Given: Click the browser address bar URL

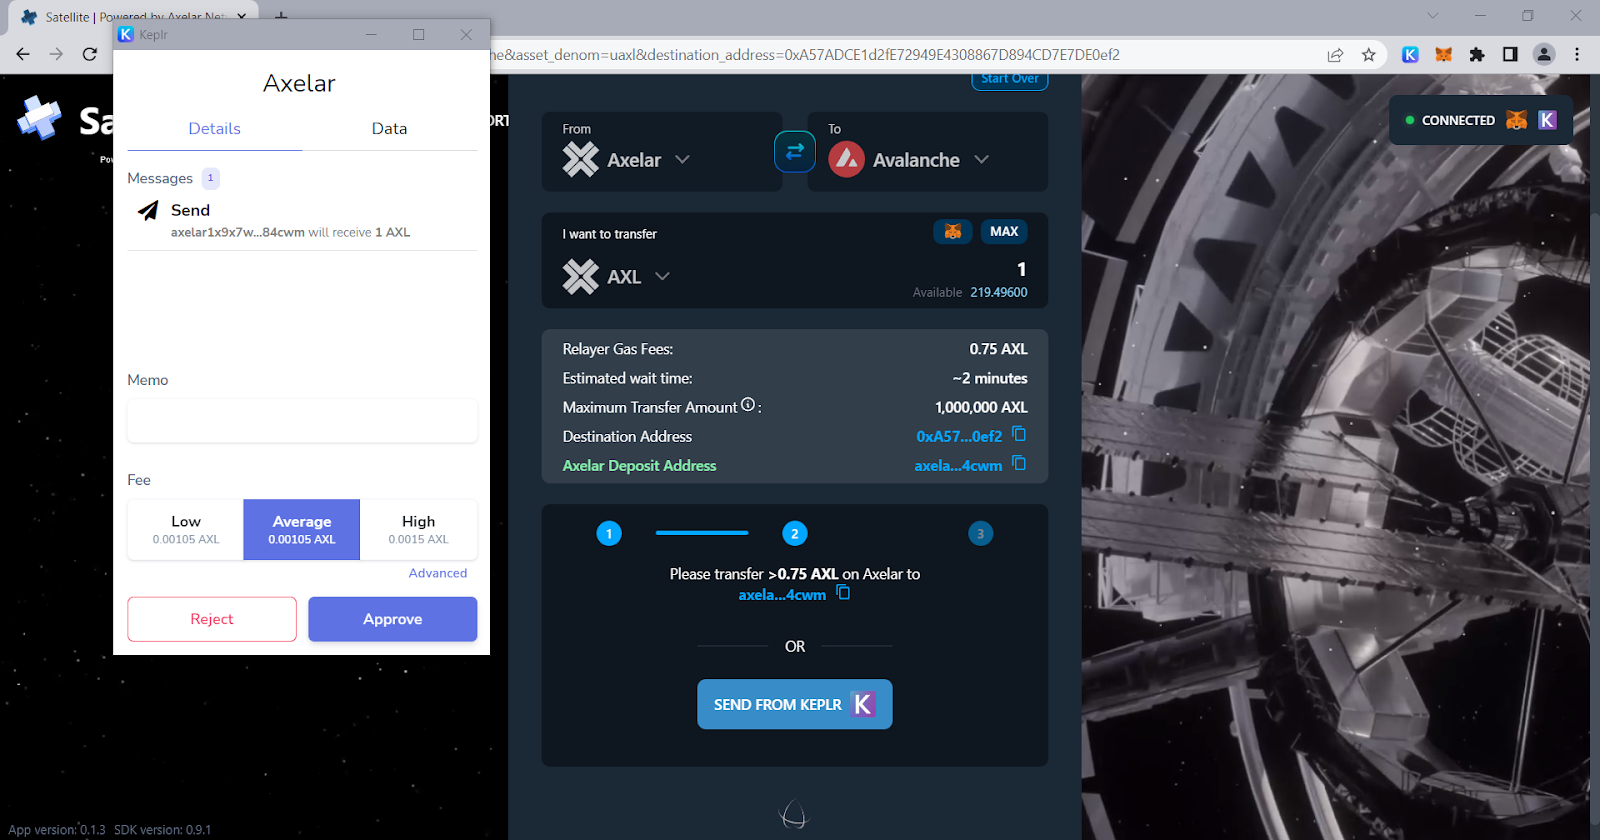Looking at the screenshot, I should [x=805, y=55].
